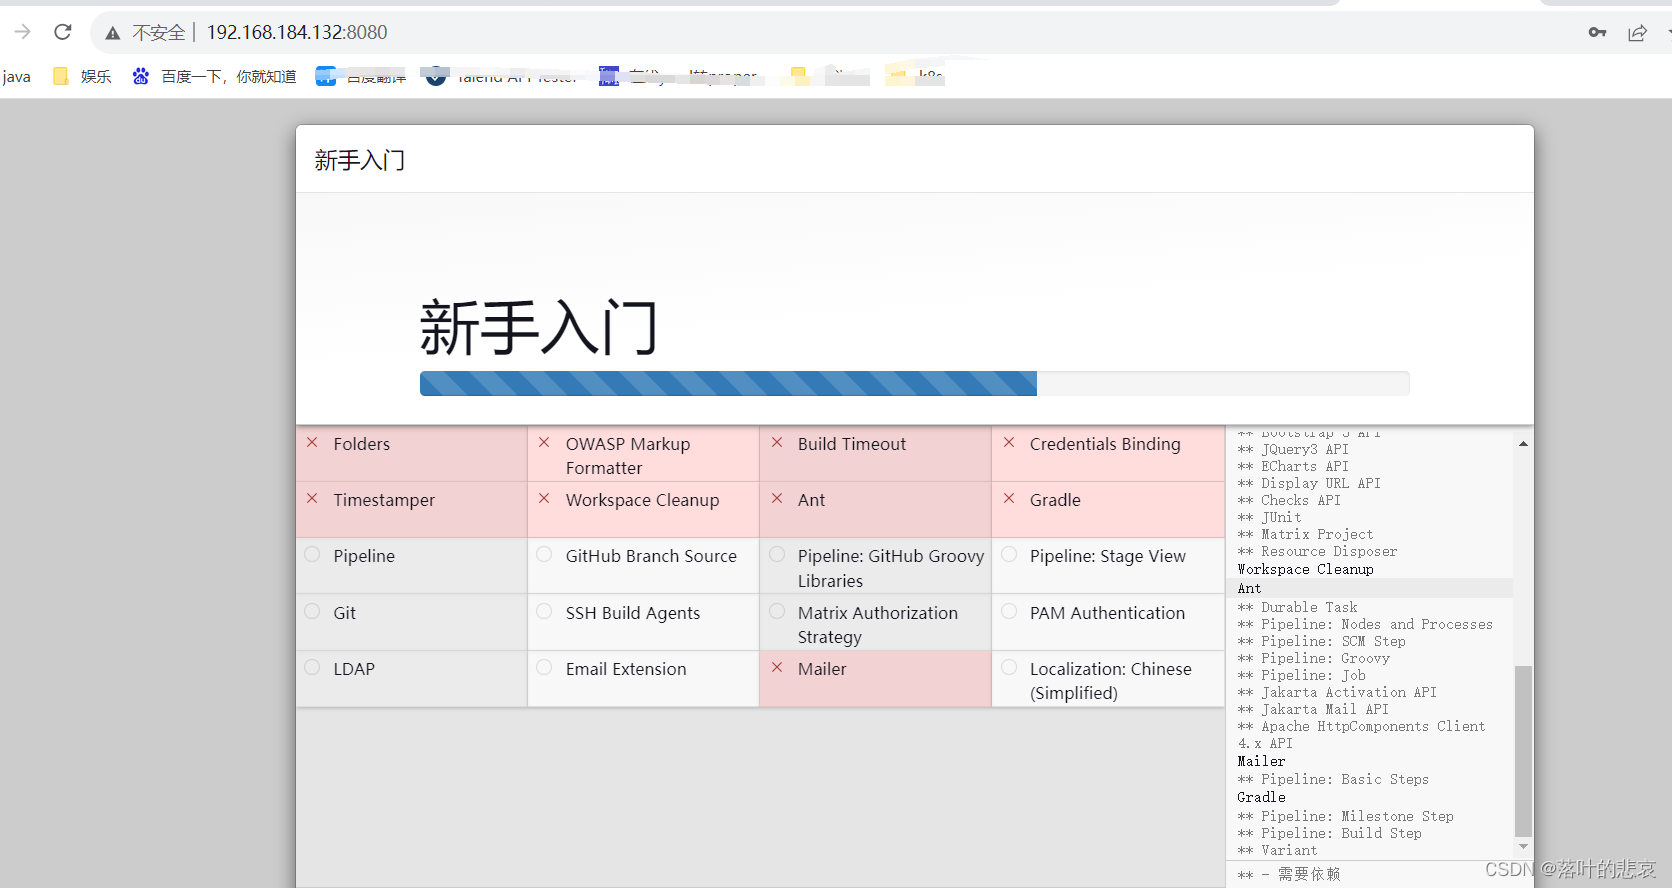Image resolution: width=1672 pixels, height=888 pixels.
Task: Click the '** - 需要依赖' legend text
Action: coord(1289,874)
